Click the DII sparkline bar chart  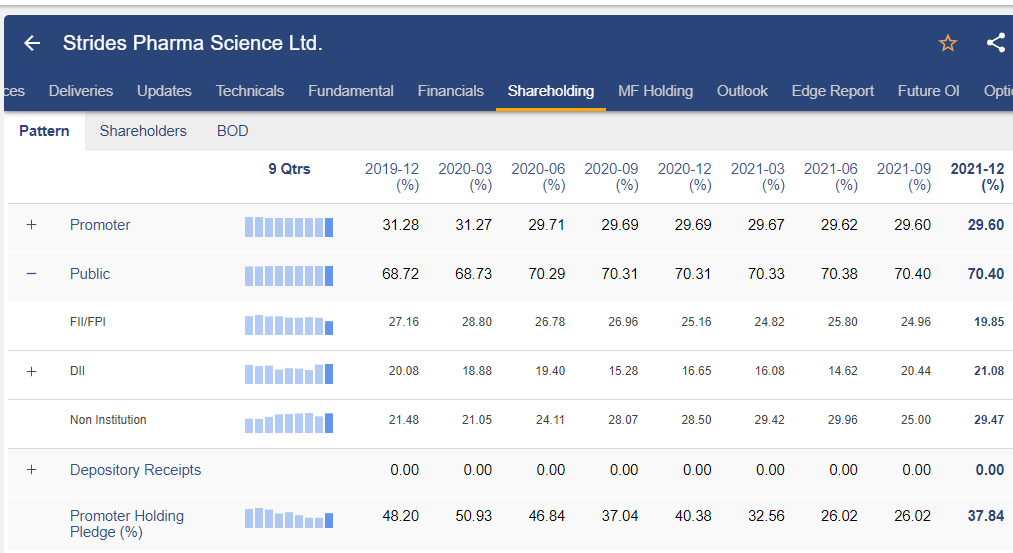click(289, 374)
